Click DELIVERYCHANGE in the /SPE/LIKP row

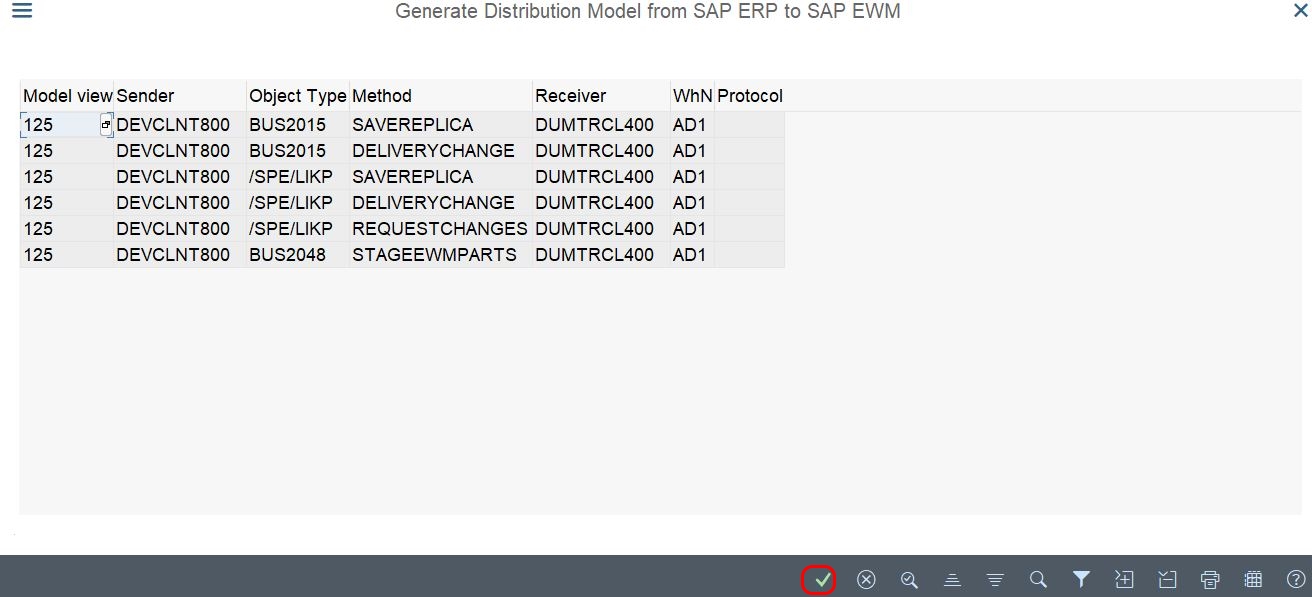[440, 203]
